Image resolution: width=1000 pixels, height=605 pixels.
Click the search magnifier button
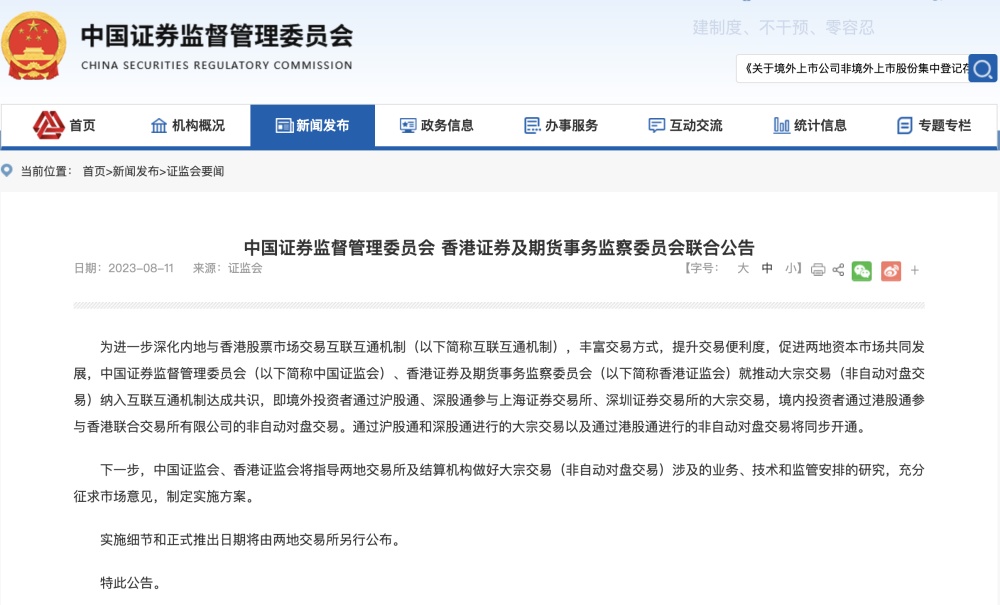983,69
